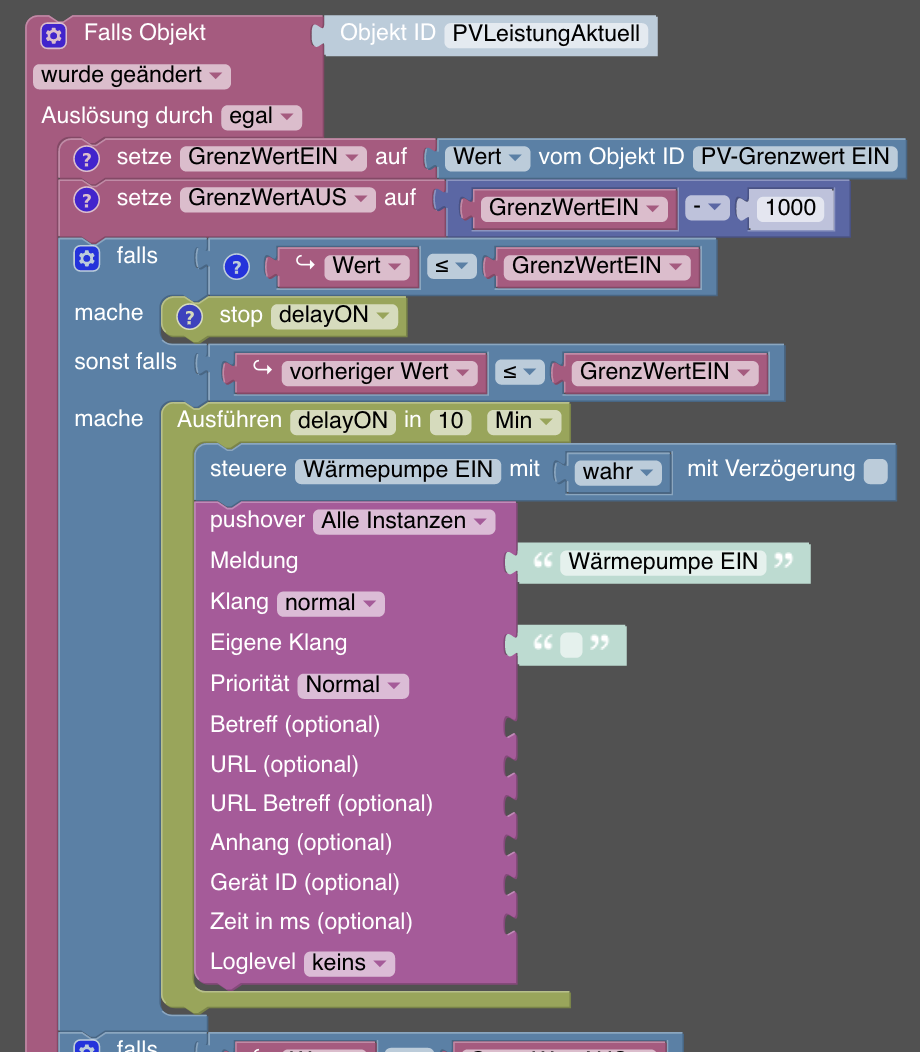Click help icon on stop delayON block
The height and width of the screenshot is (1052, 920).
pyautogui.click(x=189, y=317)
